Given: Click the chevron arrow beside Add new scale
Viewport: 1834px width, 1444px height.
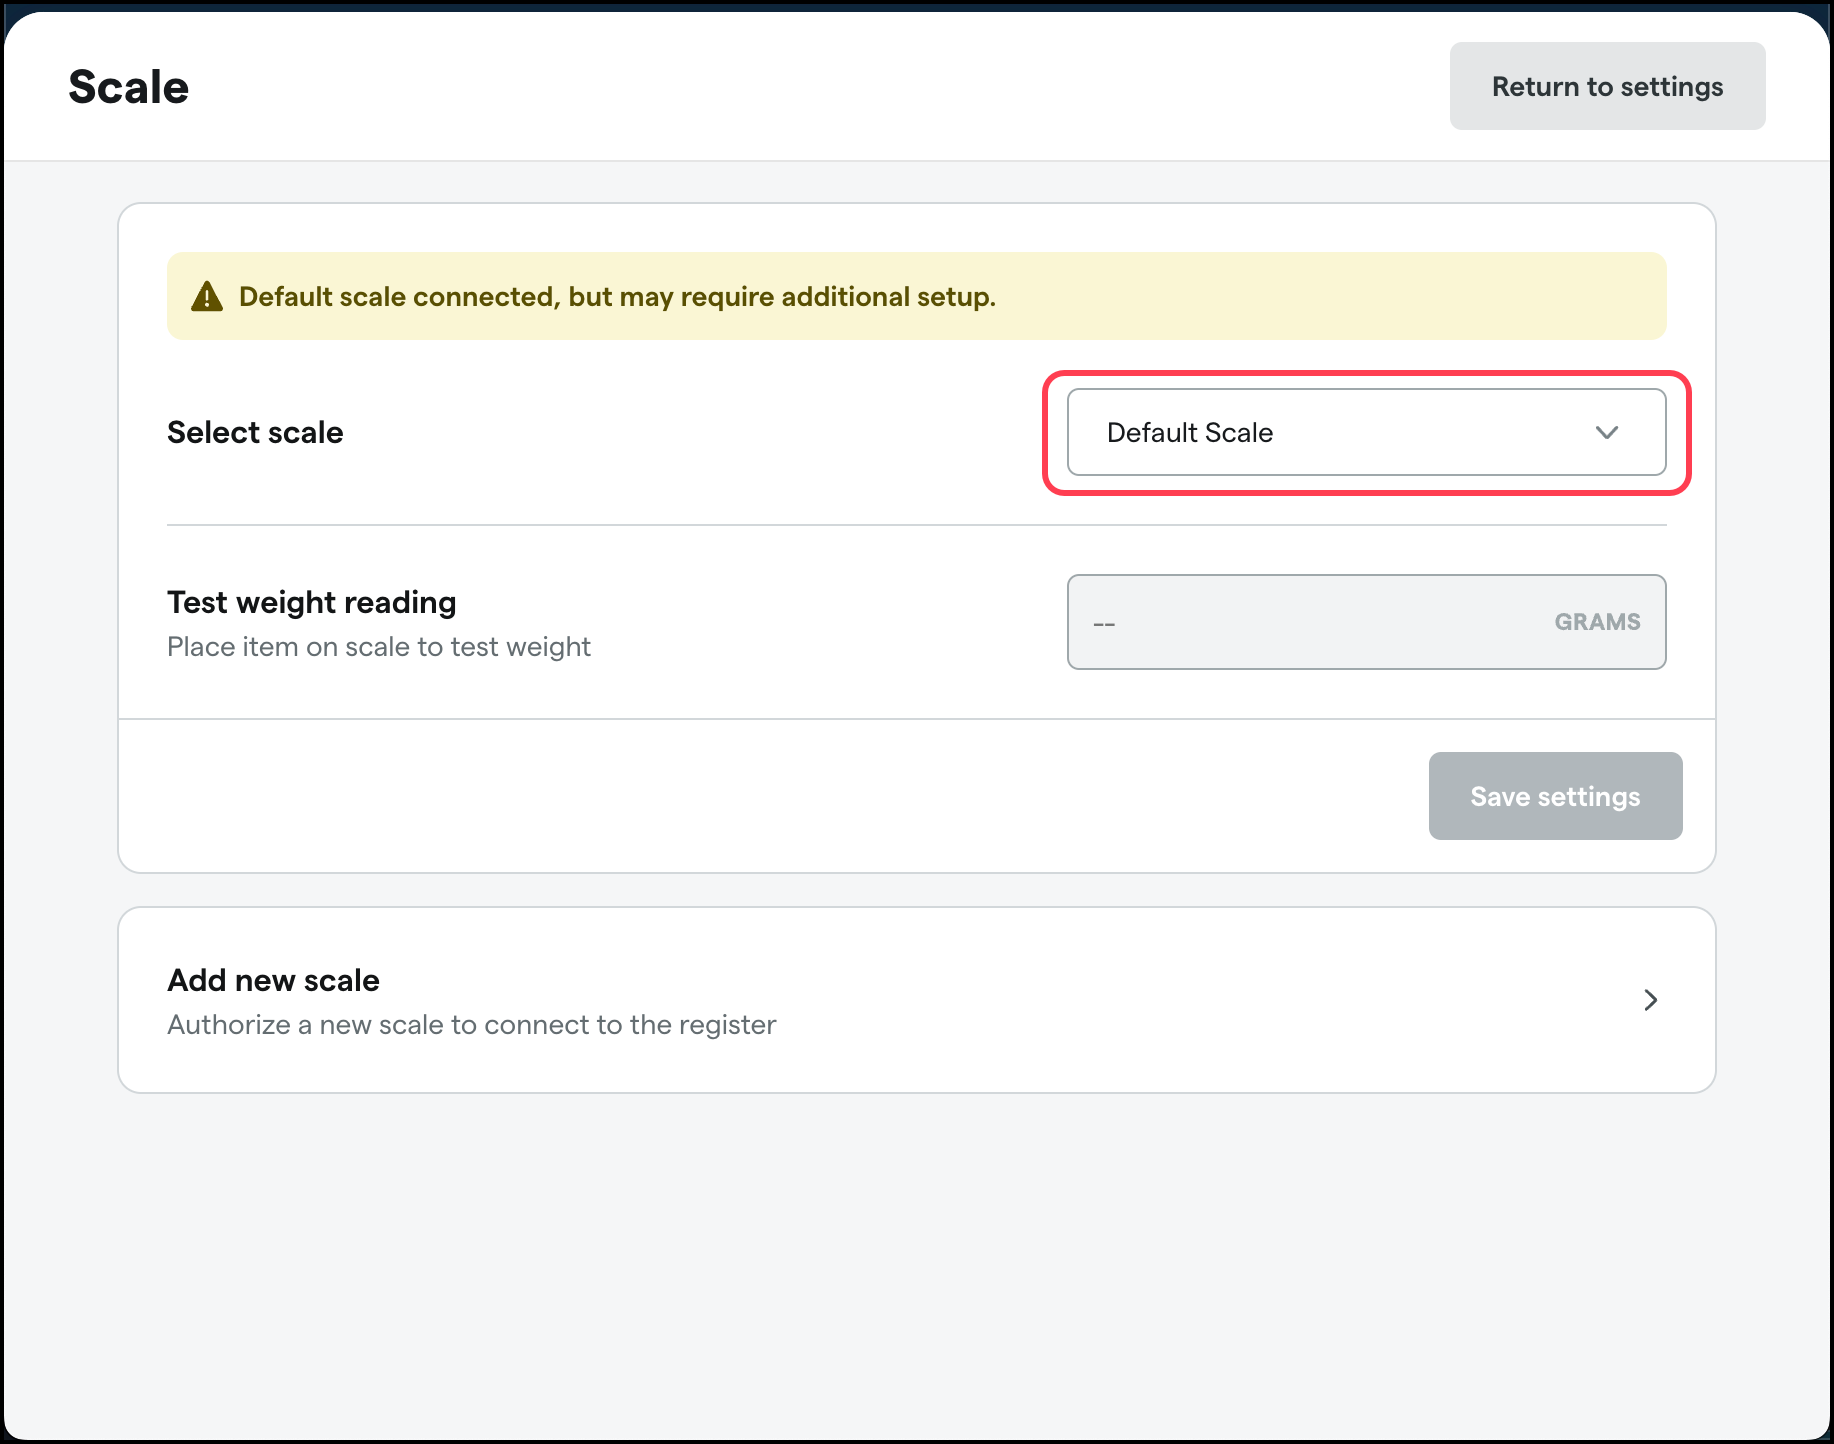Looking at the screenshot, I should pos(1650,1000).
